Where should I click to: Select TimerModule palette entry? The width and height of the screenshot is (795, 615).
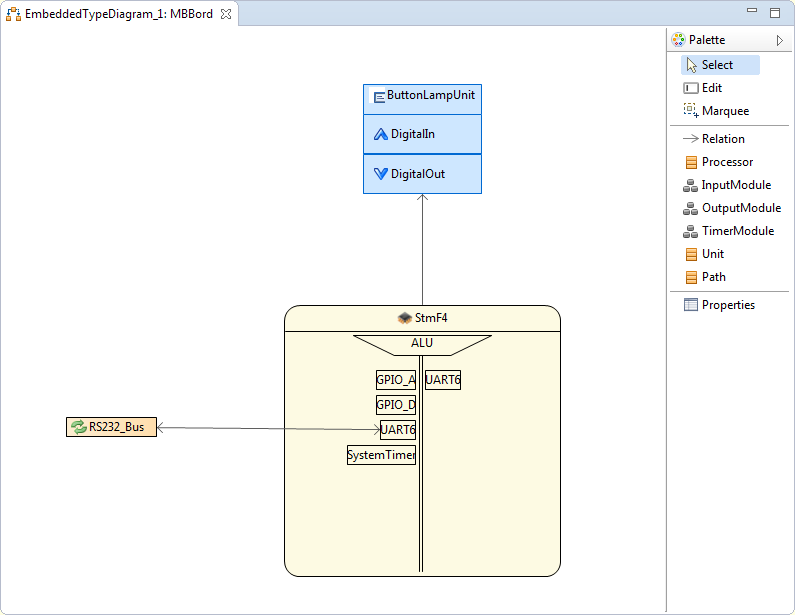(737, 231)
